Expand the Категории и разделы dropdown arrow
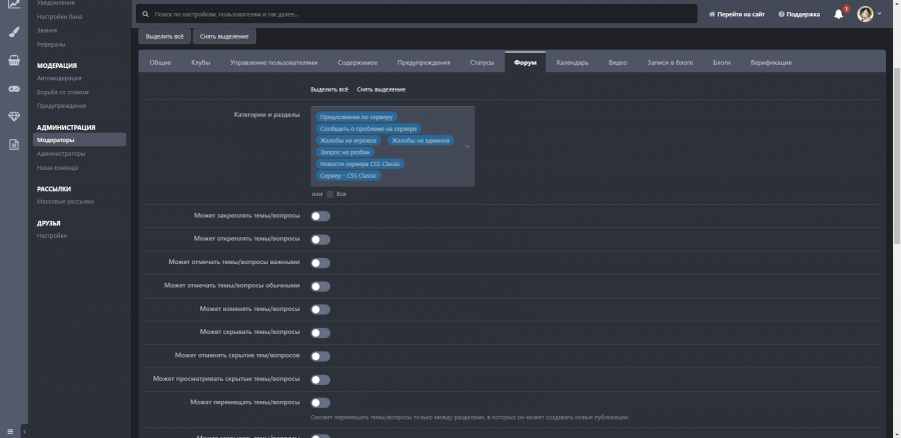The height and width of the screenshot is (438, 901). pos(467,147)
